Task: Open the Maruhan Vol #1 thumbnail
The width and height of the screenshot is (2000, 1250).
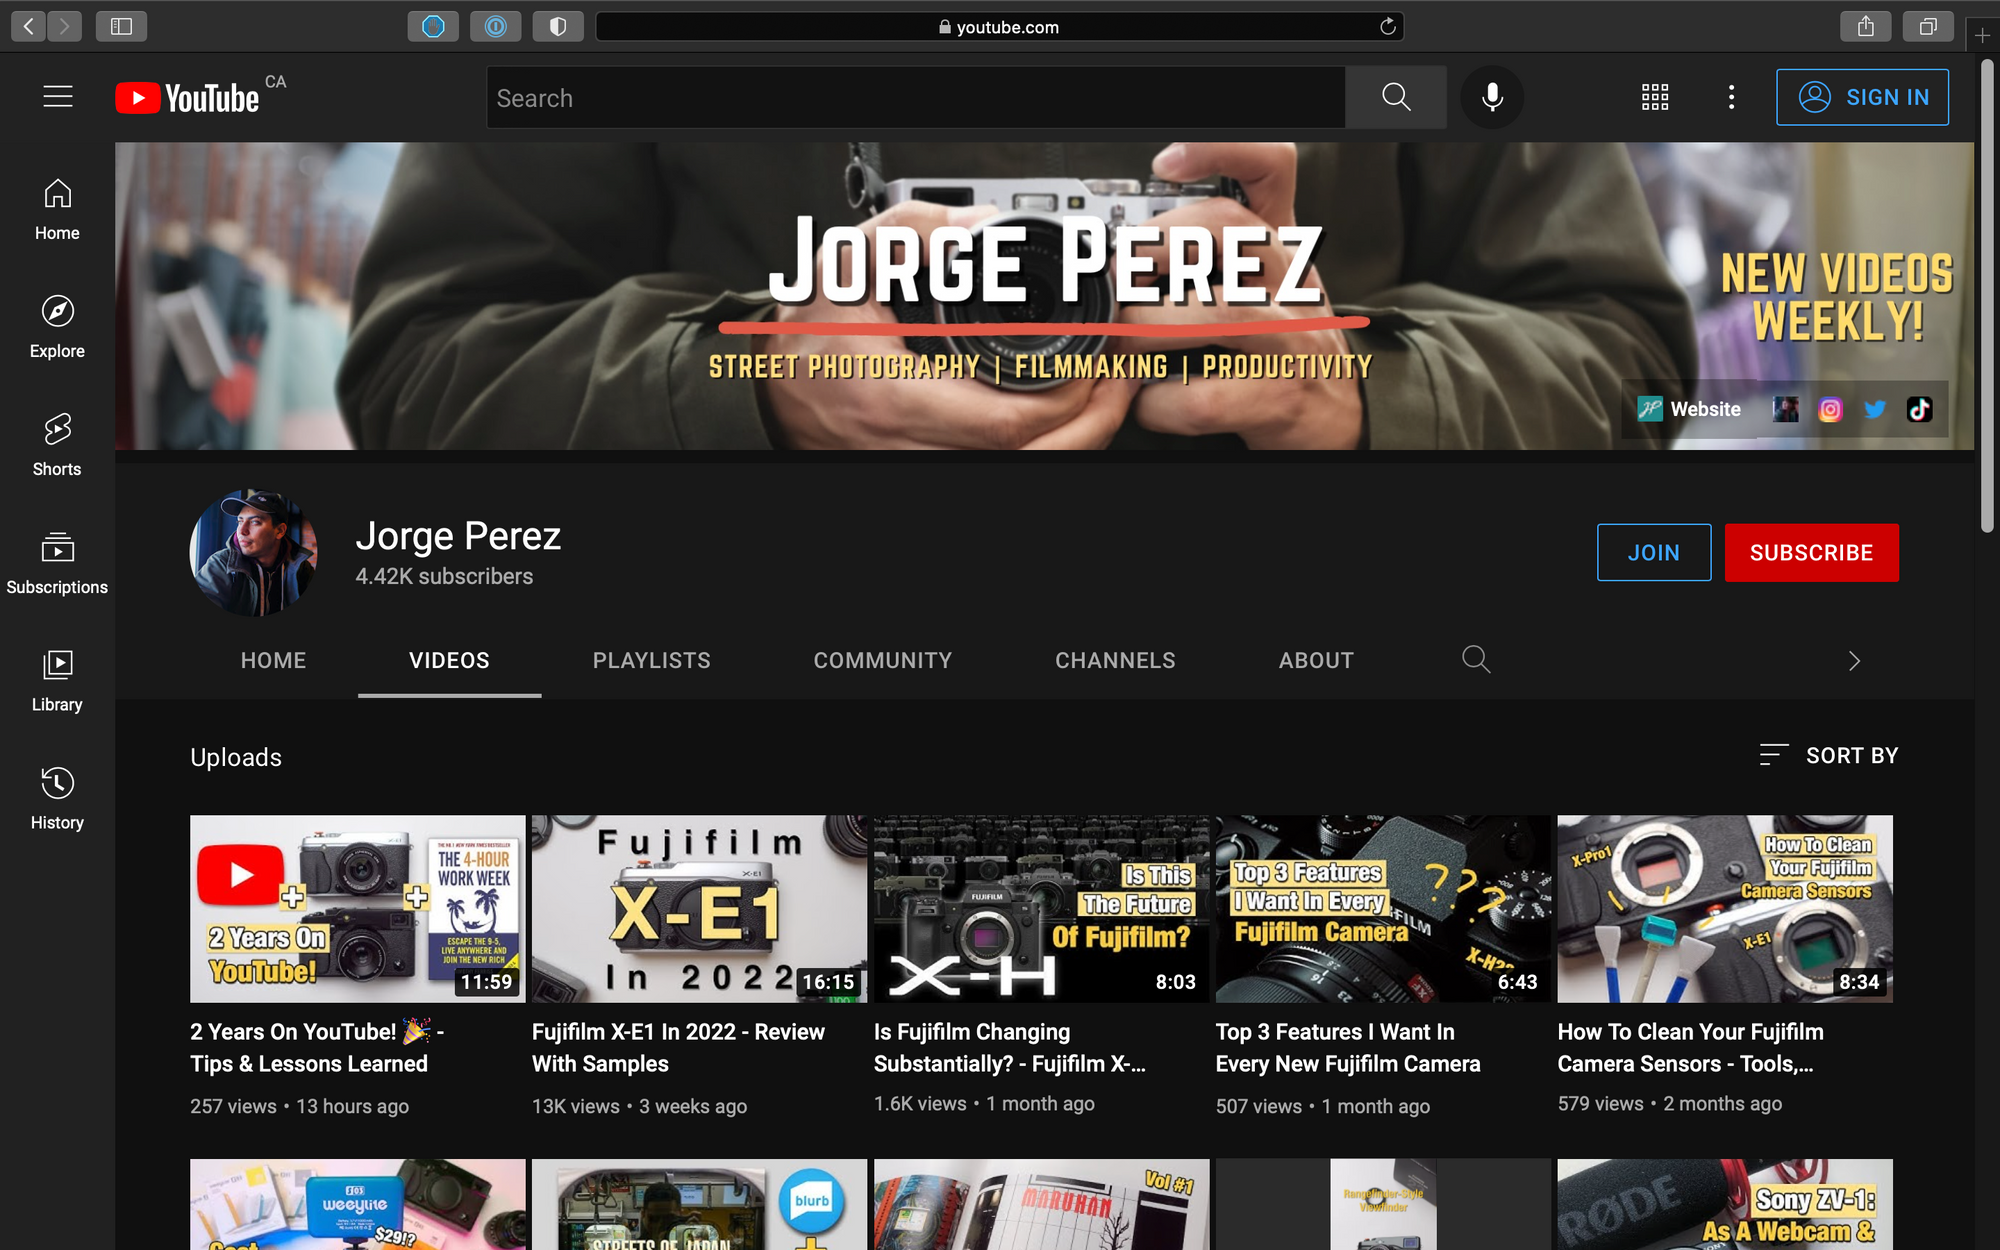Action: point(1041,1204)
